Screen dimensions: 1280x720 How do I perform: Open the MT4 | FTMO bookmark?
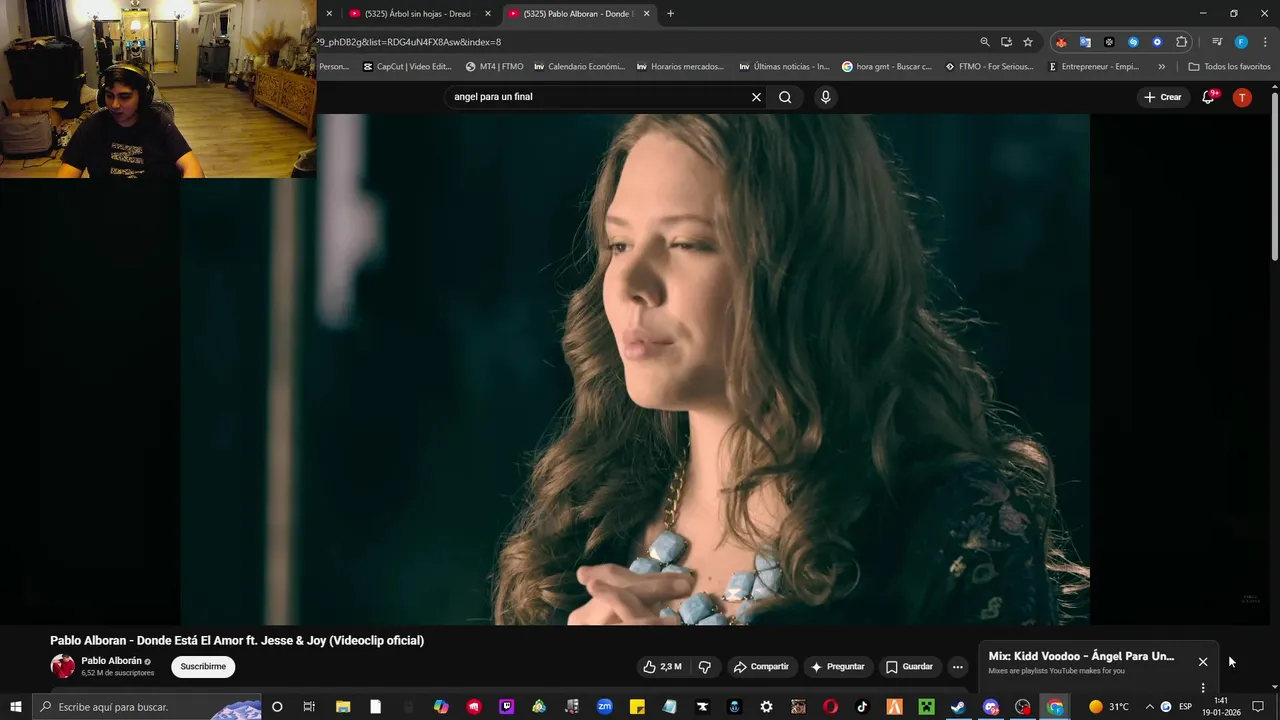(494, 67)
